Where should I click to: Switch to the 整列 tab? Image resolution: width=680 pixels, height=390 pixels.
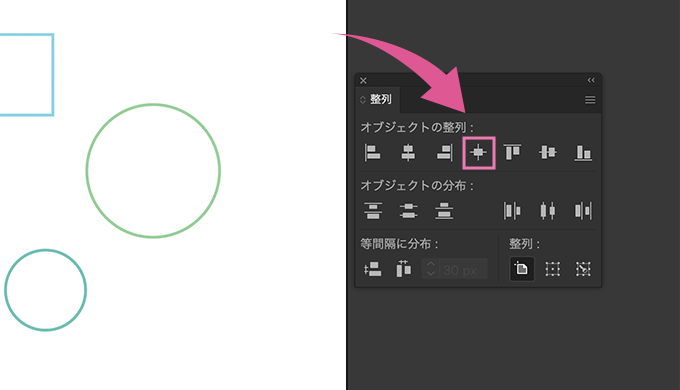tap(380, 99)
